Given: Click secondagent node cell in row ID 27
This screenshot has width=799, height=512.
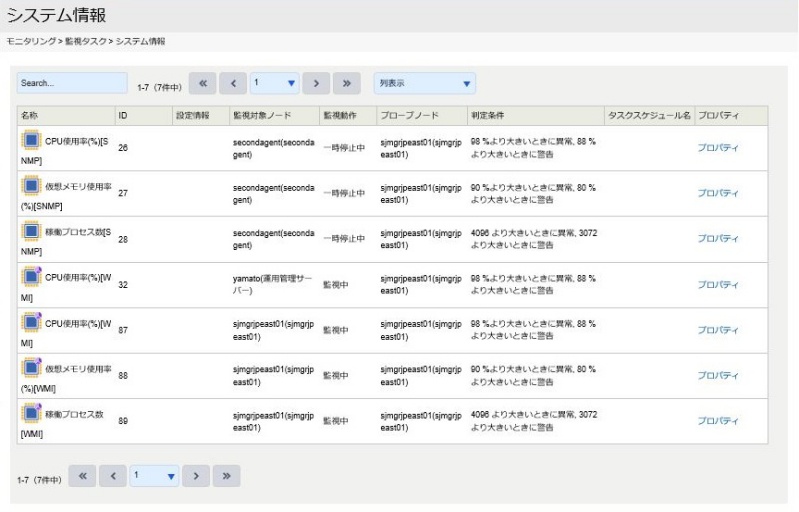Looking at the screenshot, I should click(x=274, y=194).
